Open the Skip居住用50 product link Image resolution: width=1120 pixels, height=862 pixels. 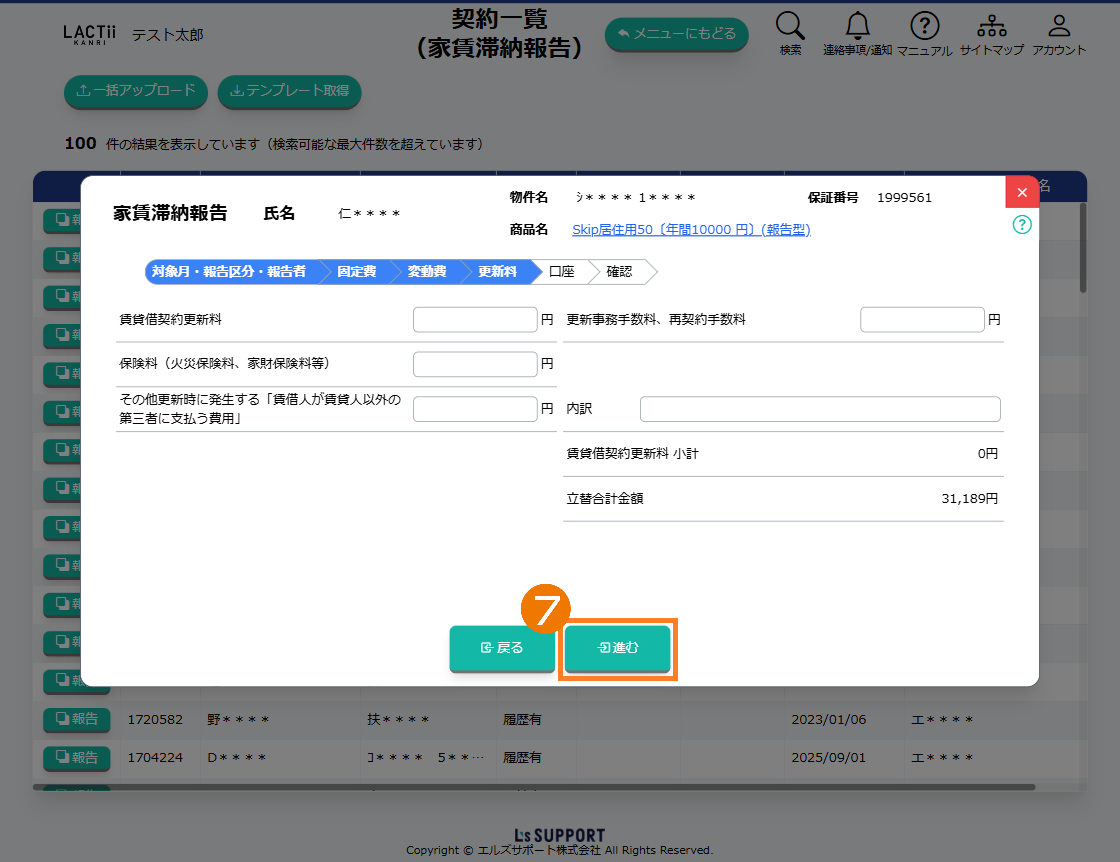tap(691, 230)
